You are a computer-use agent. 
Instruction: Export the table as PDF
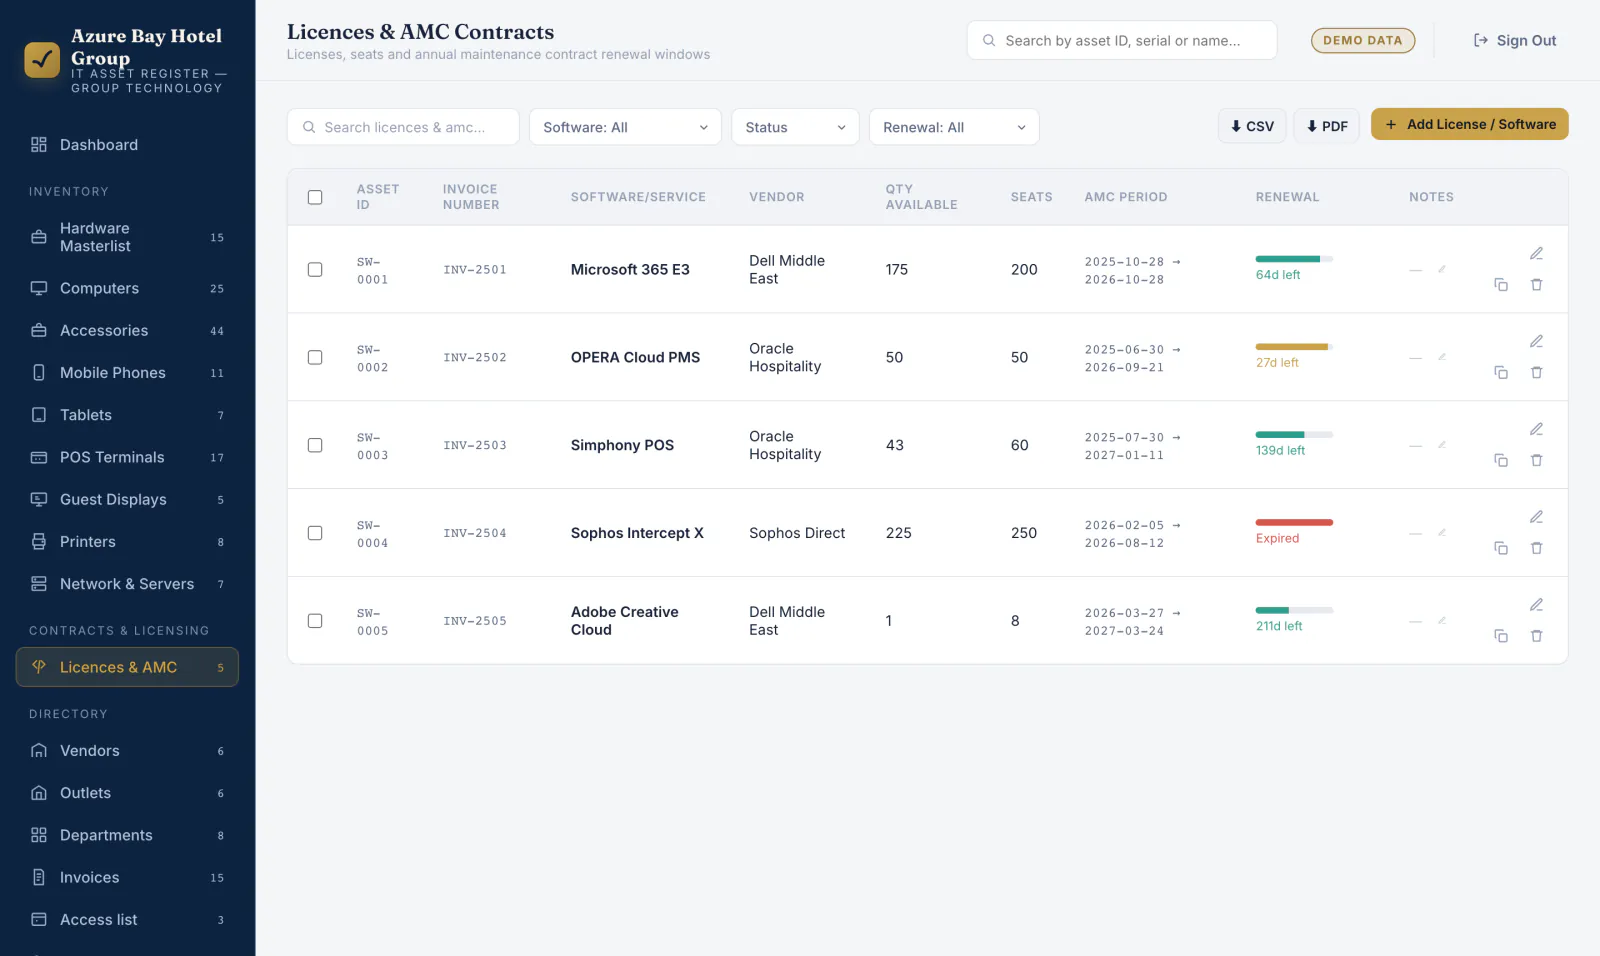[1327, 126]
